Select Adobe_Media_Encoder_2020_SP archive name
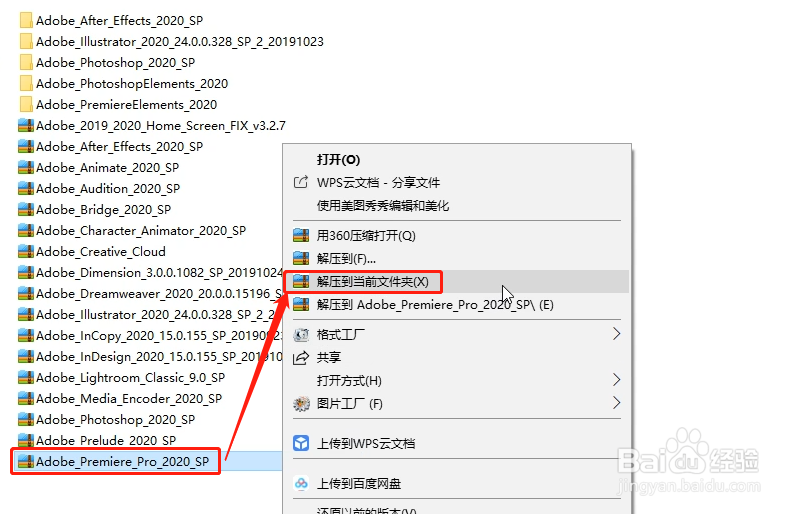The height and width of the screenshot is (514, 805). (x=129, y=399)
